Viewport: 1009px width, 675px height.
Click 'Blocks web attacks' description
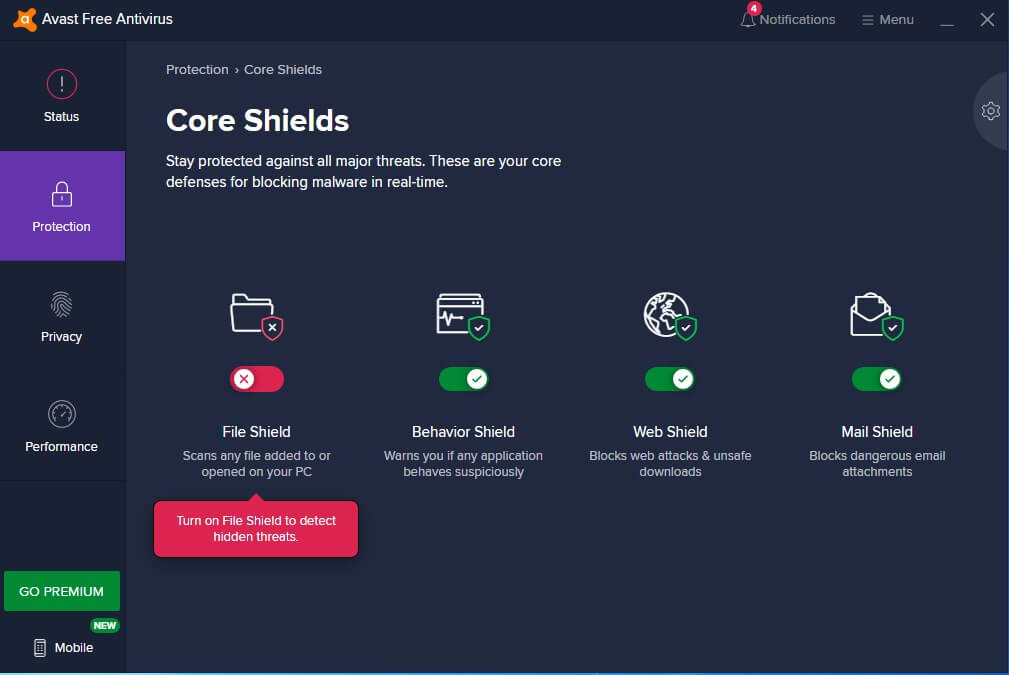(x=670, y=463)
